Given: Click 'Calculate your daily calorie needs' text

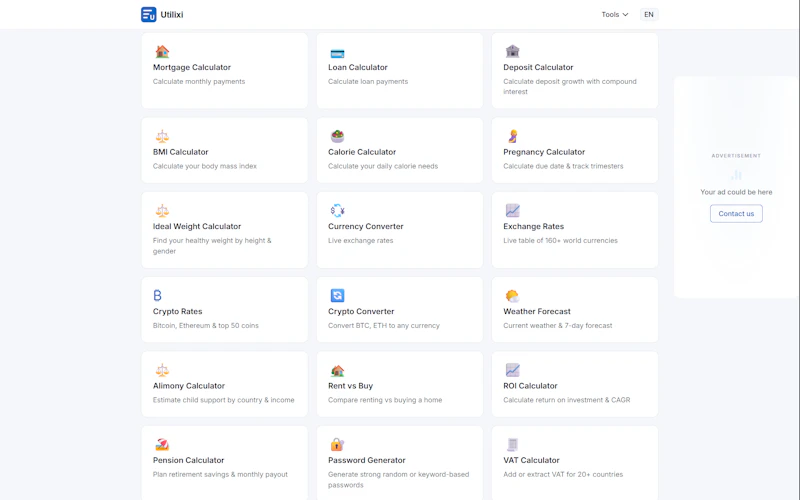Looking at the screenshot, I should [x=383, y=166].
